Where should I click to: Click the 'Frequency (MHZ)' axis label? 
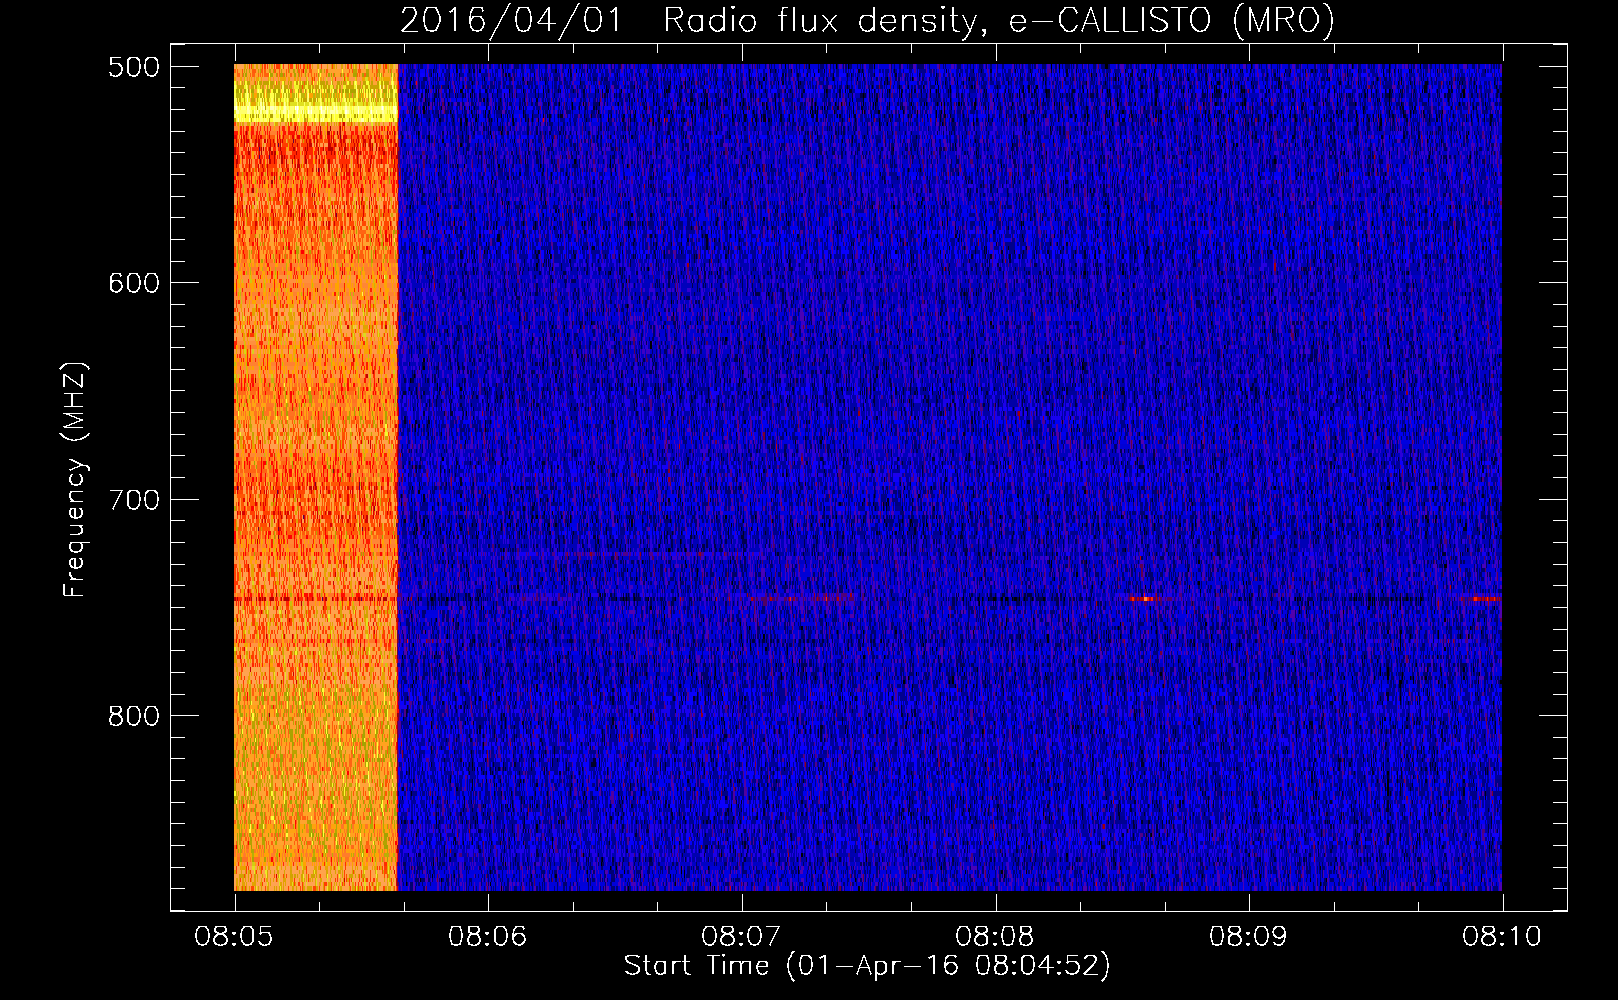[x=75, y=480]
